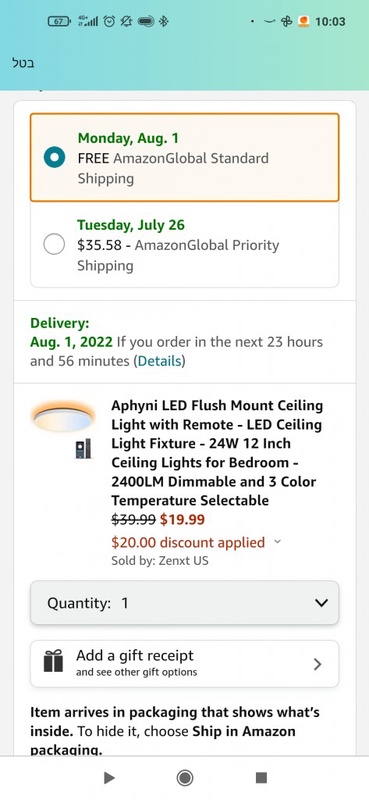Tap Add a gift receipt row
369x800 pixels.
[184, 664]
